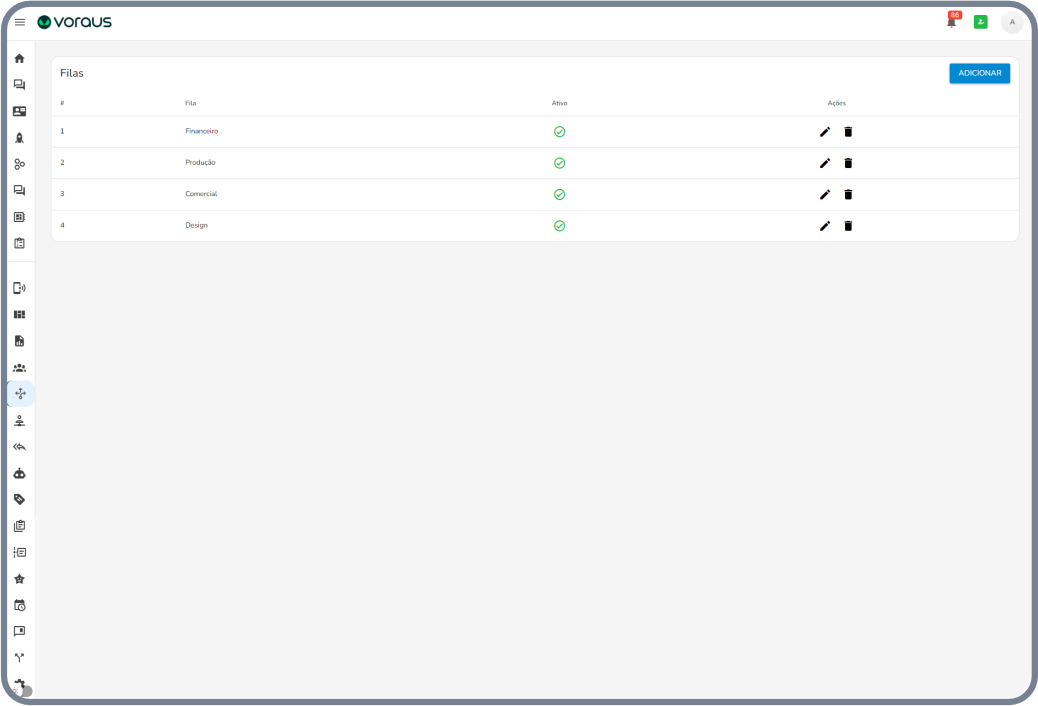Click the calendar schedule icon in sidebar
The image size is (1038, 706).
(19, 605)
